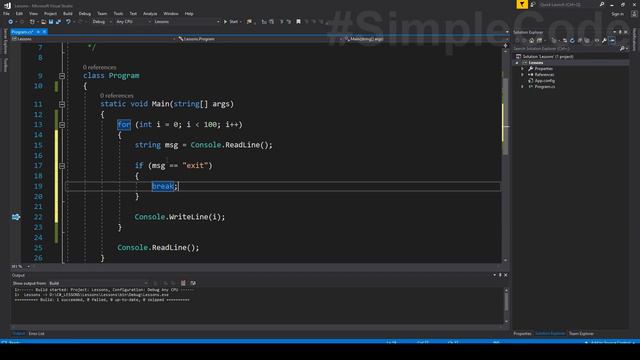This screenshot has height=360, width=640.
Task: Collapse the class Program outlining region
Action: [62, 76]
